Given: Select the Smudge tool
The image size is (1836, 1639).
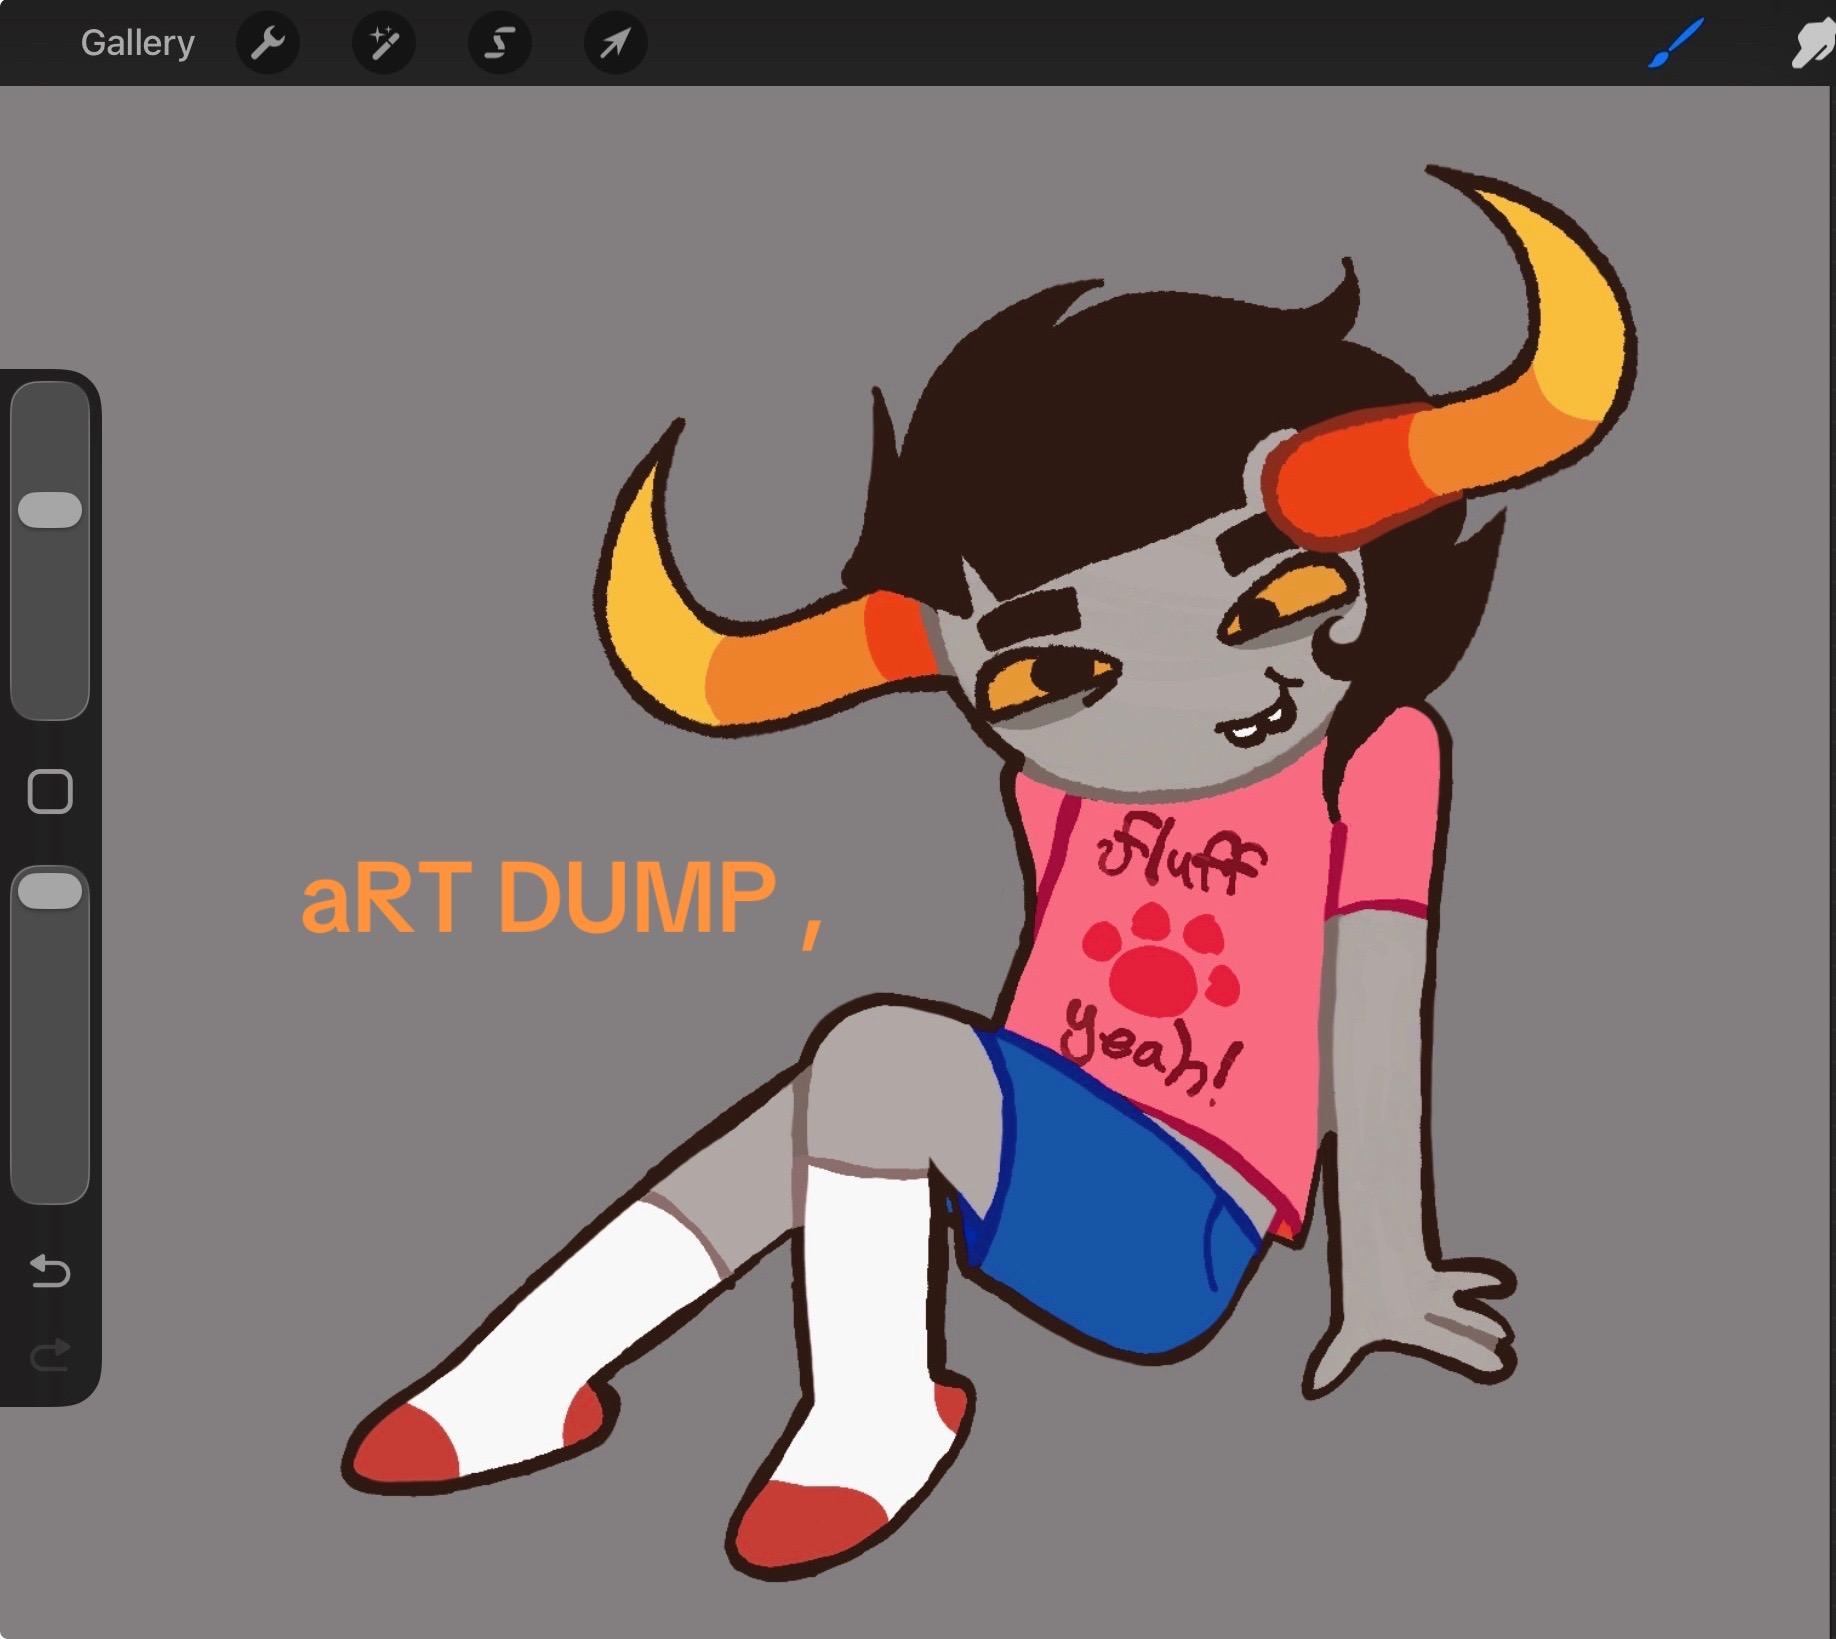Looking at the screenshot, I should pos(1813,44).
